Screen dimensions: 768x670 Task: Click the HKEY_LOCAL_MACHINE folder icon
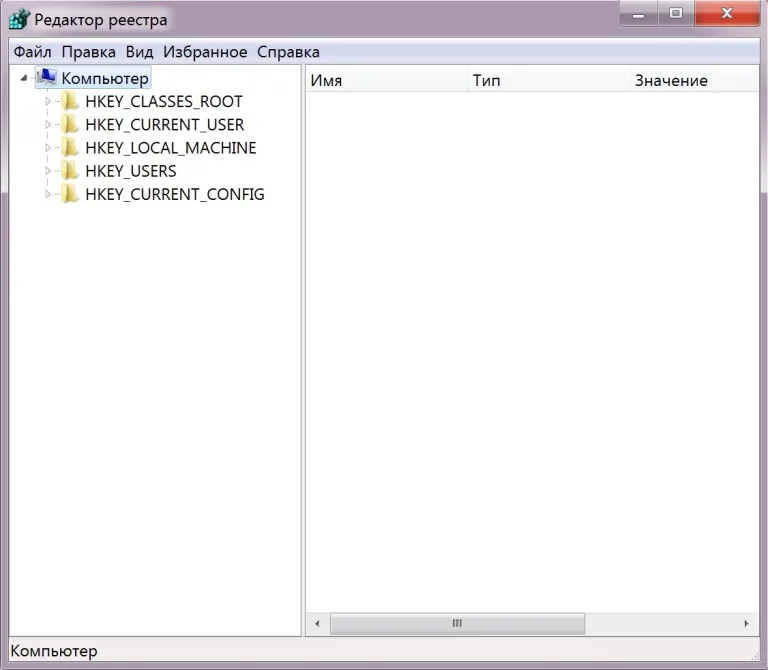70,147
